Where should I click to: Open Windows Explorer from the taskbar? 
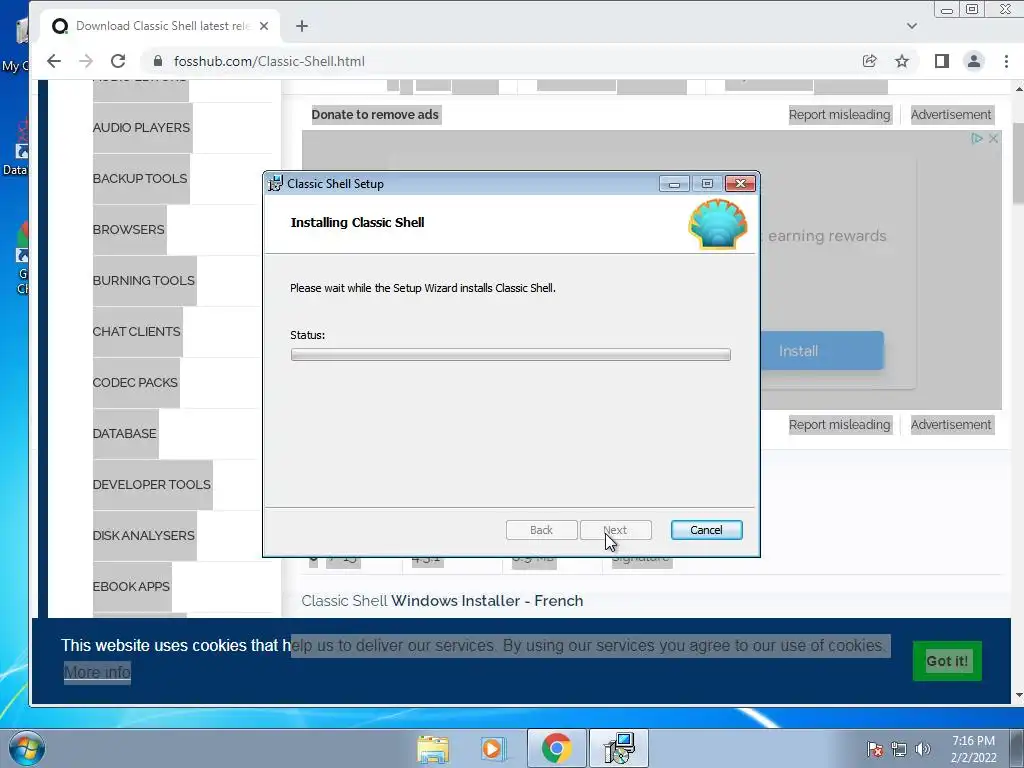pyautogui.click(x=433, y=749)
